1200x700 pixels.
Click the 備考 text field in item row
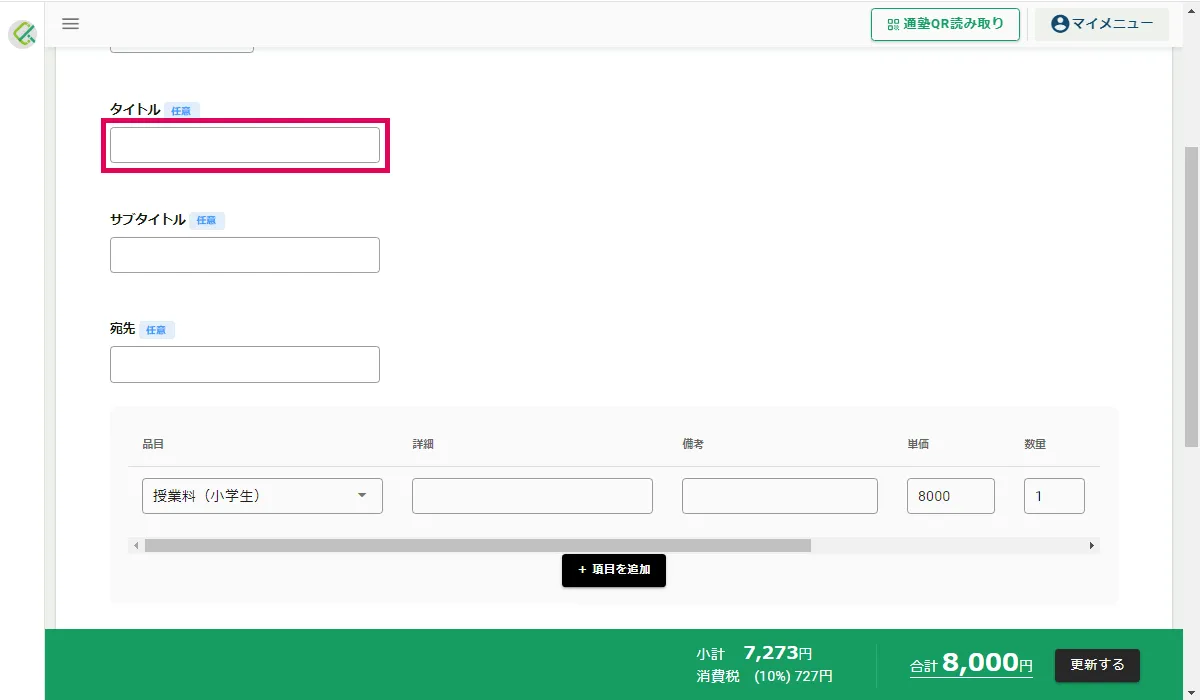coord(780,496)
